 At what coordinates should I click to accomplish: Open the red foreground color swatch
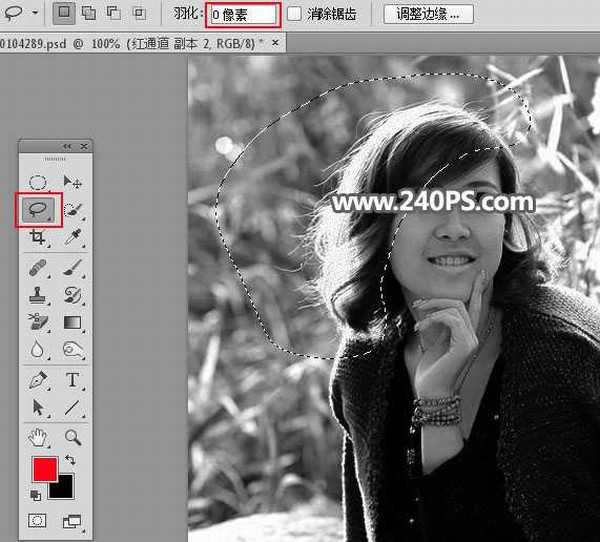tap(43, 469)
